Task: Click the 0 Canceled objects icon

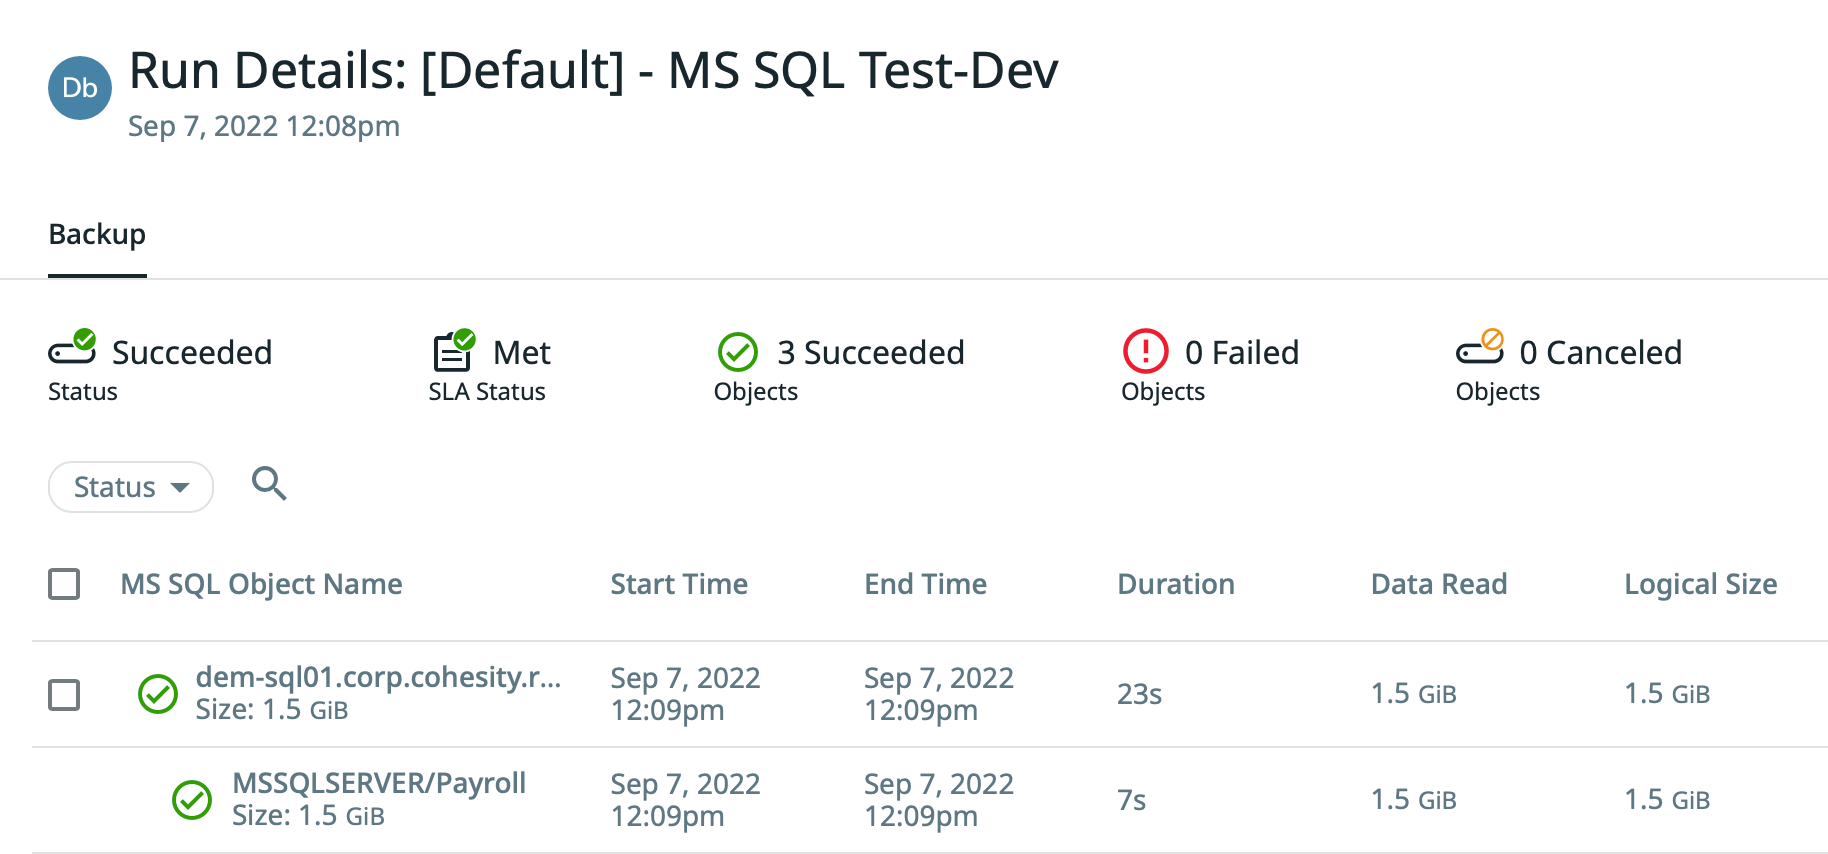Action: click(x=1480, y=348)
